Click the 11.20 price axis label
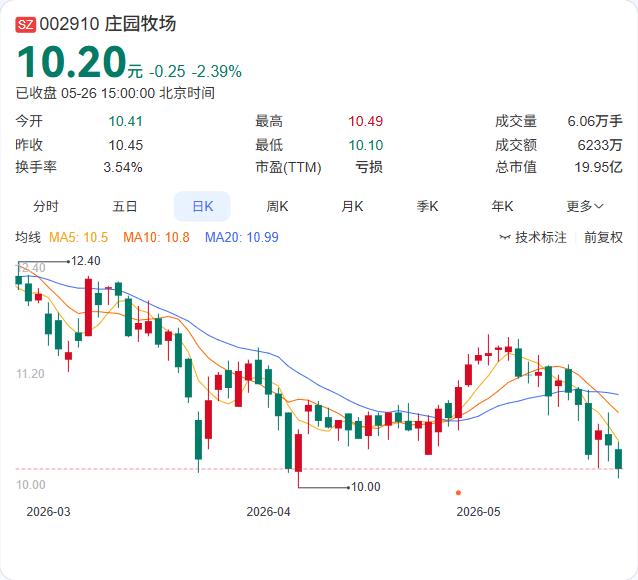 (30, 374)
